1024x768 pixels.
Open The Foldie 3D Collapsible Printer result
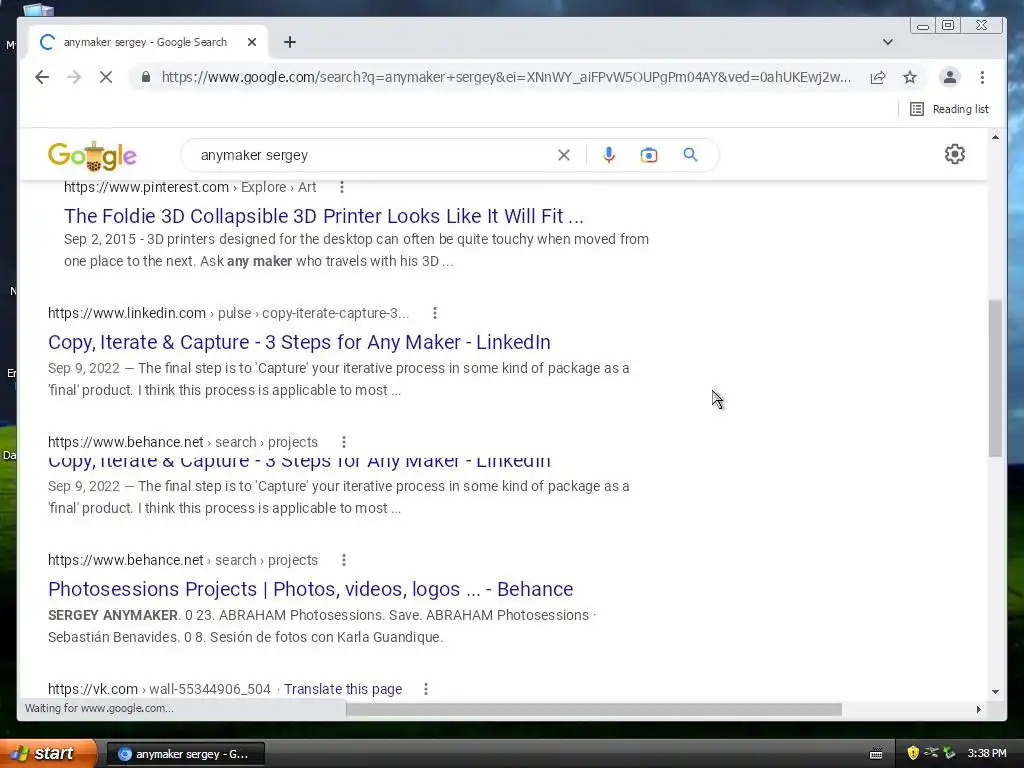click(x=324, y=216)
